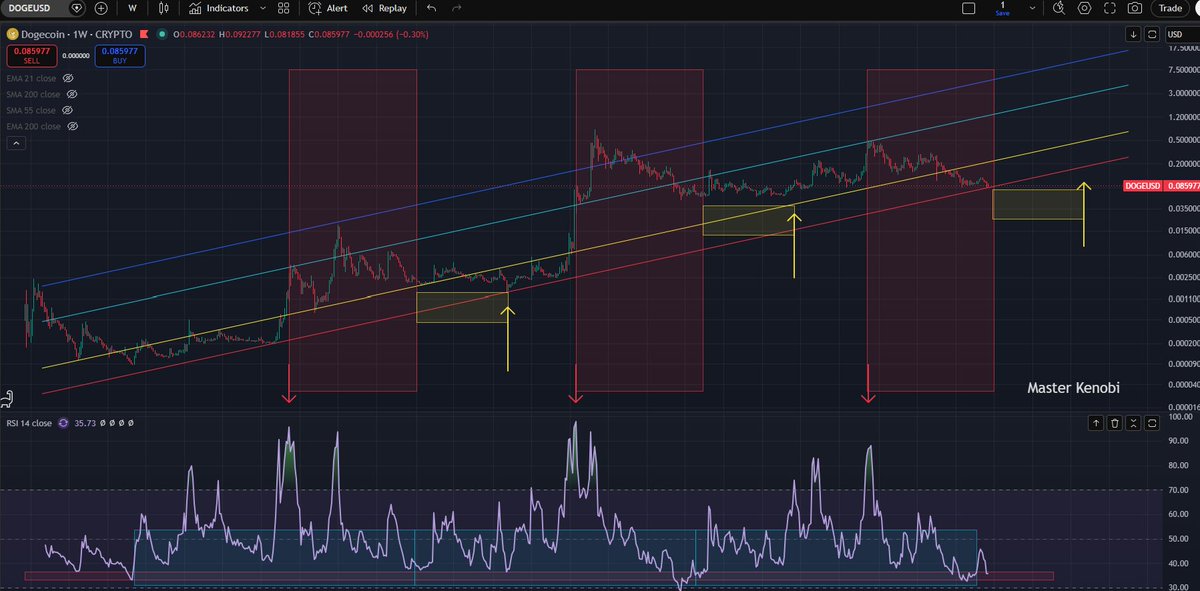Click the 0.500000 price axis label
The width and height of the screenshot is (1200, 591).
click(x=1182, y=140)
